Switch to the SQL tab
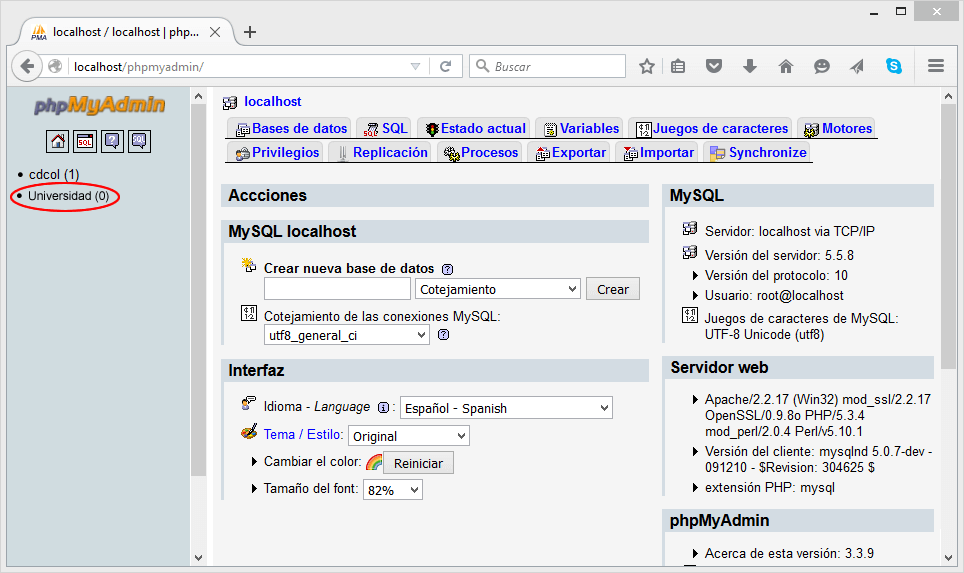 pyautogui.click(x=385, y=128)
